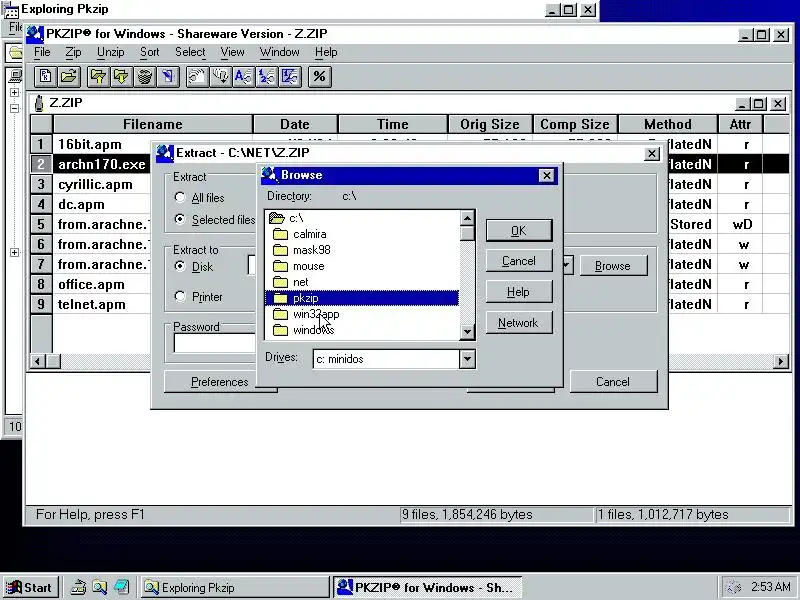This screenshot has height=600, width=800.
Task: Confirm the Browse dialog with OK
Action: pyautogui.click(x=519, y=231)
